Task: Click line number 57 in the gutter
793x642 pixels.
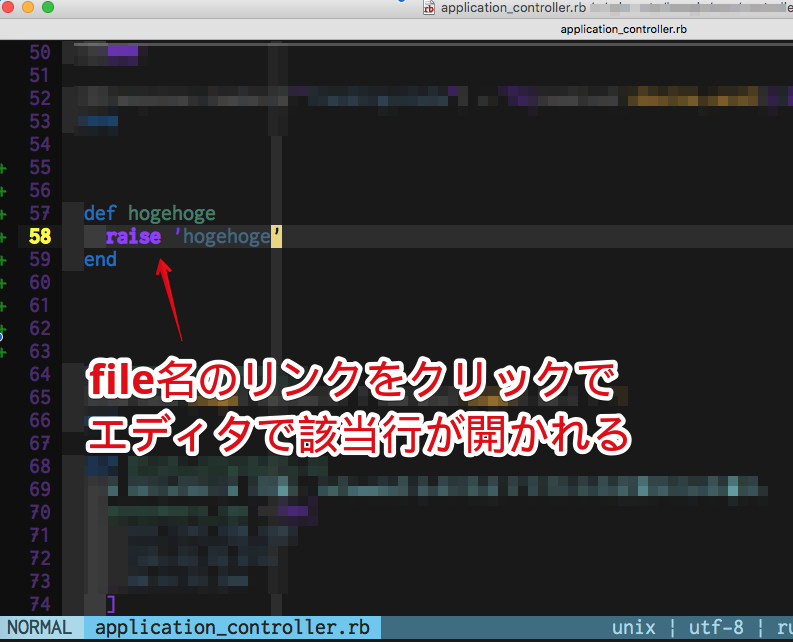Action: click(x=40, y=213)
